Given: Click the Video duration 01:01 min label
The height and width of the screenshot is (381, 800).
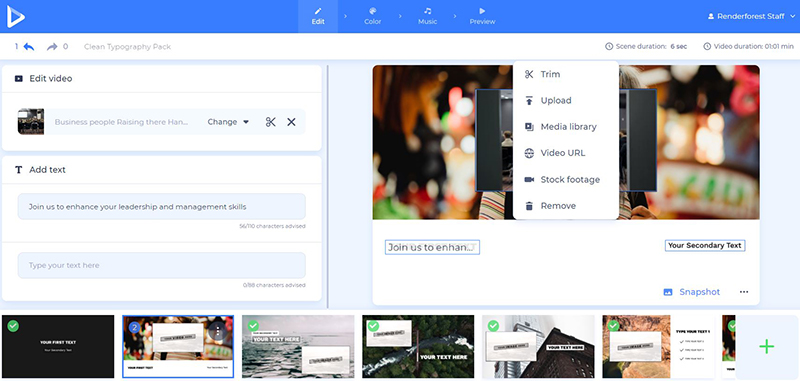Looking at the screenshot, I should pos(747,46).
